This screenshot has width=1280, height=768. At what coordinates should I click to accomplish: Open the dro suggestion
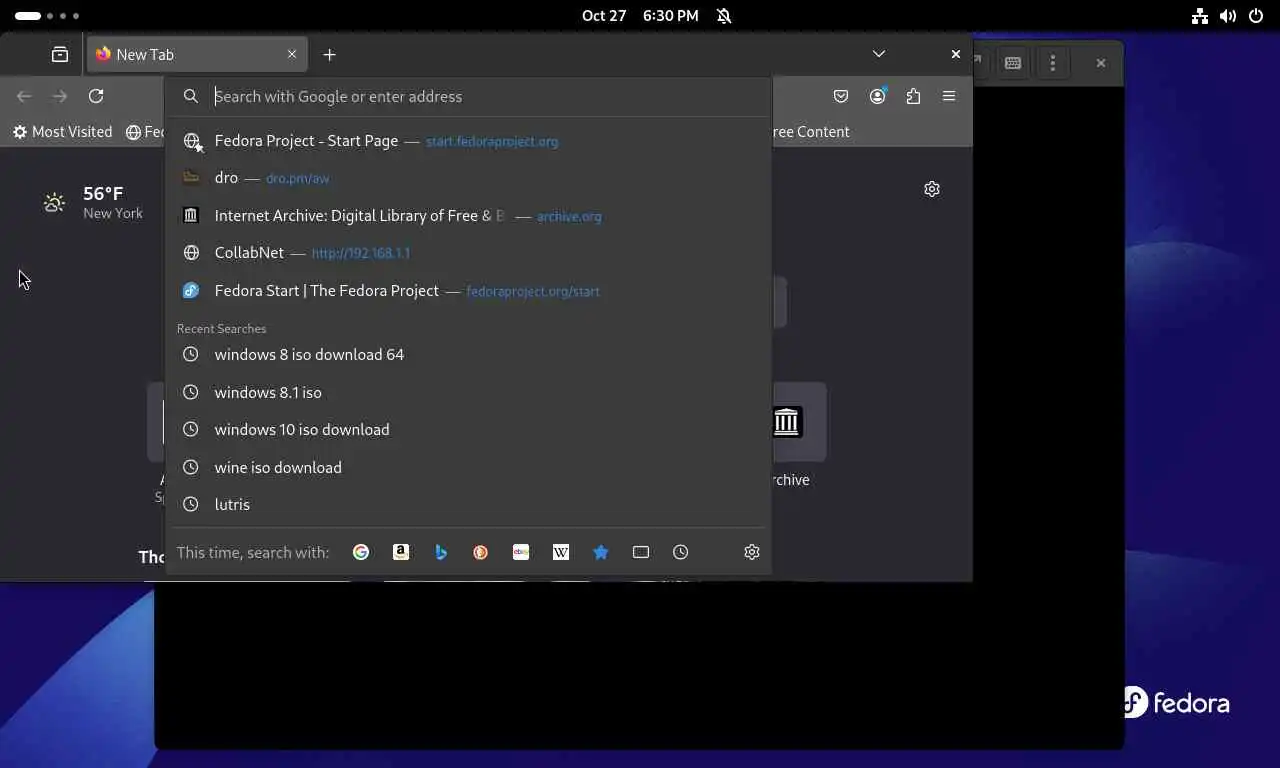coord(468,178)
